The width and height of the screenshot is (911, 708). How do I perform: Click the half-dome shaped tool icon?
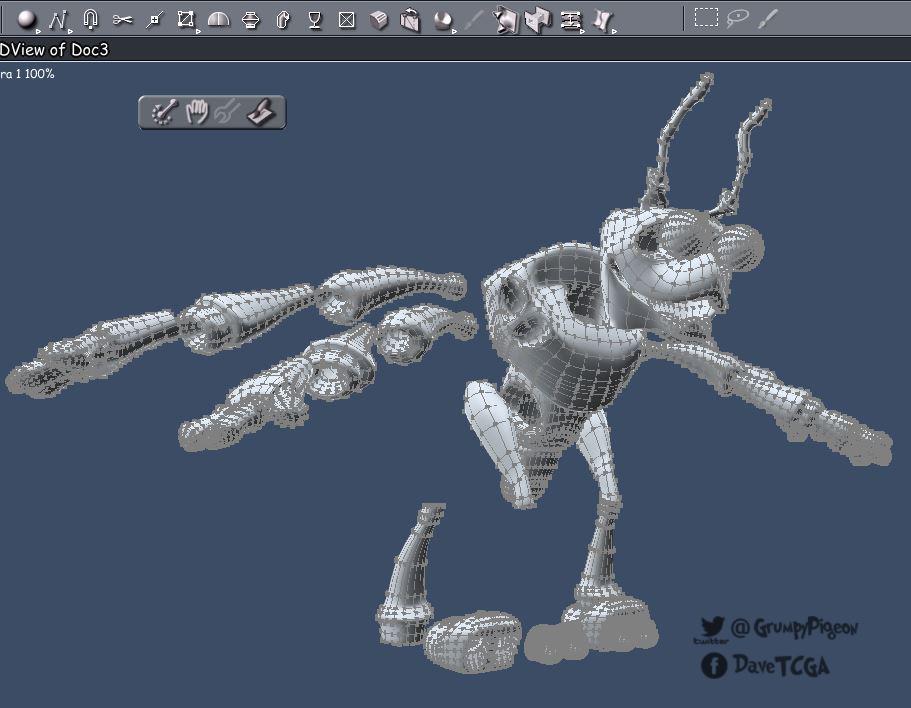(218, 20)
